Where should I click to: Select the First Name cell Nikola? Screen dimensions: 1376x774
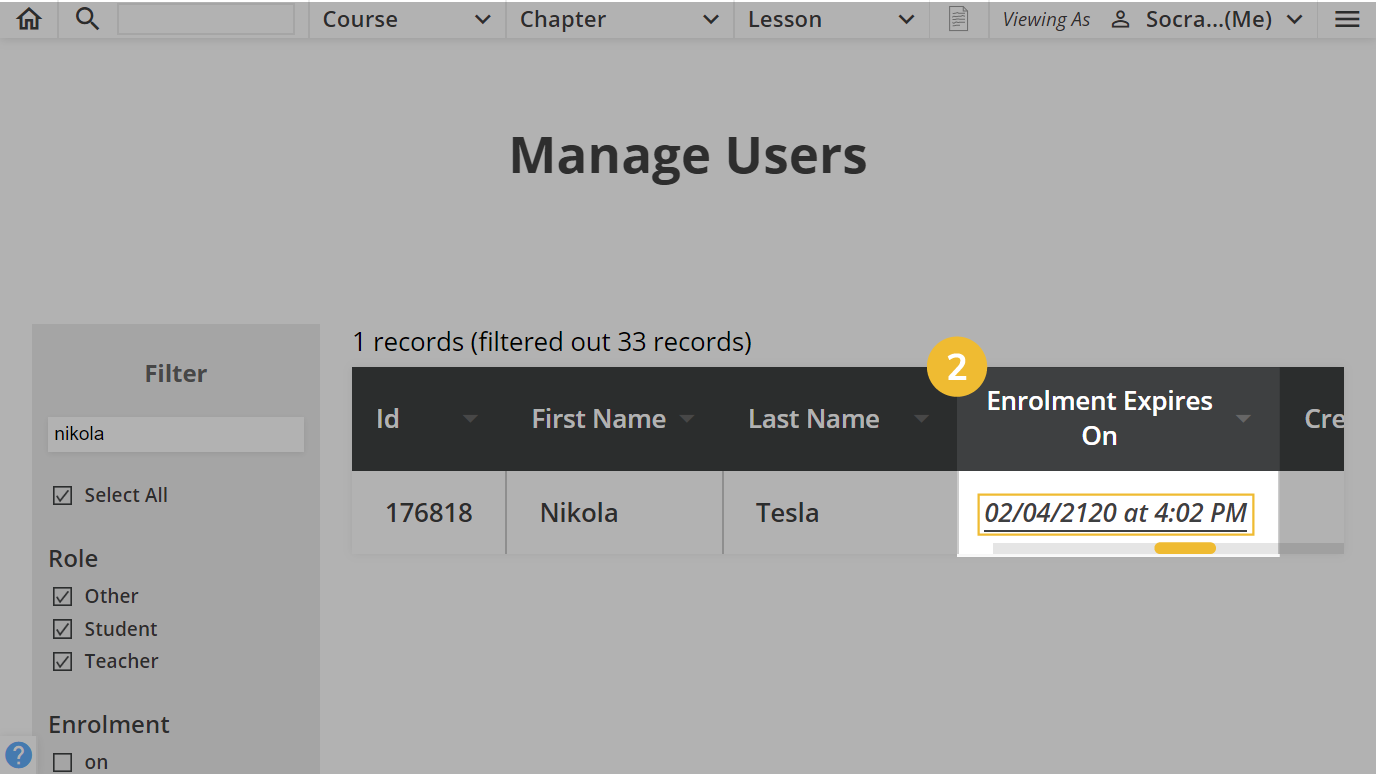point(615,513)
